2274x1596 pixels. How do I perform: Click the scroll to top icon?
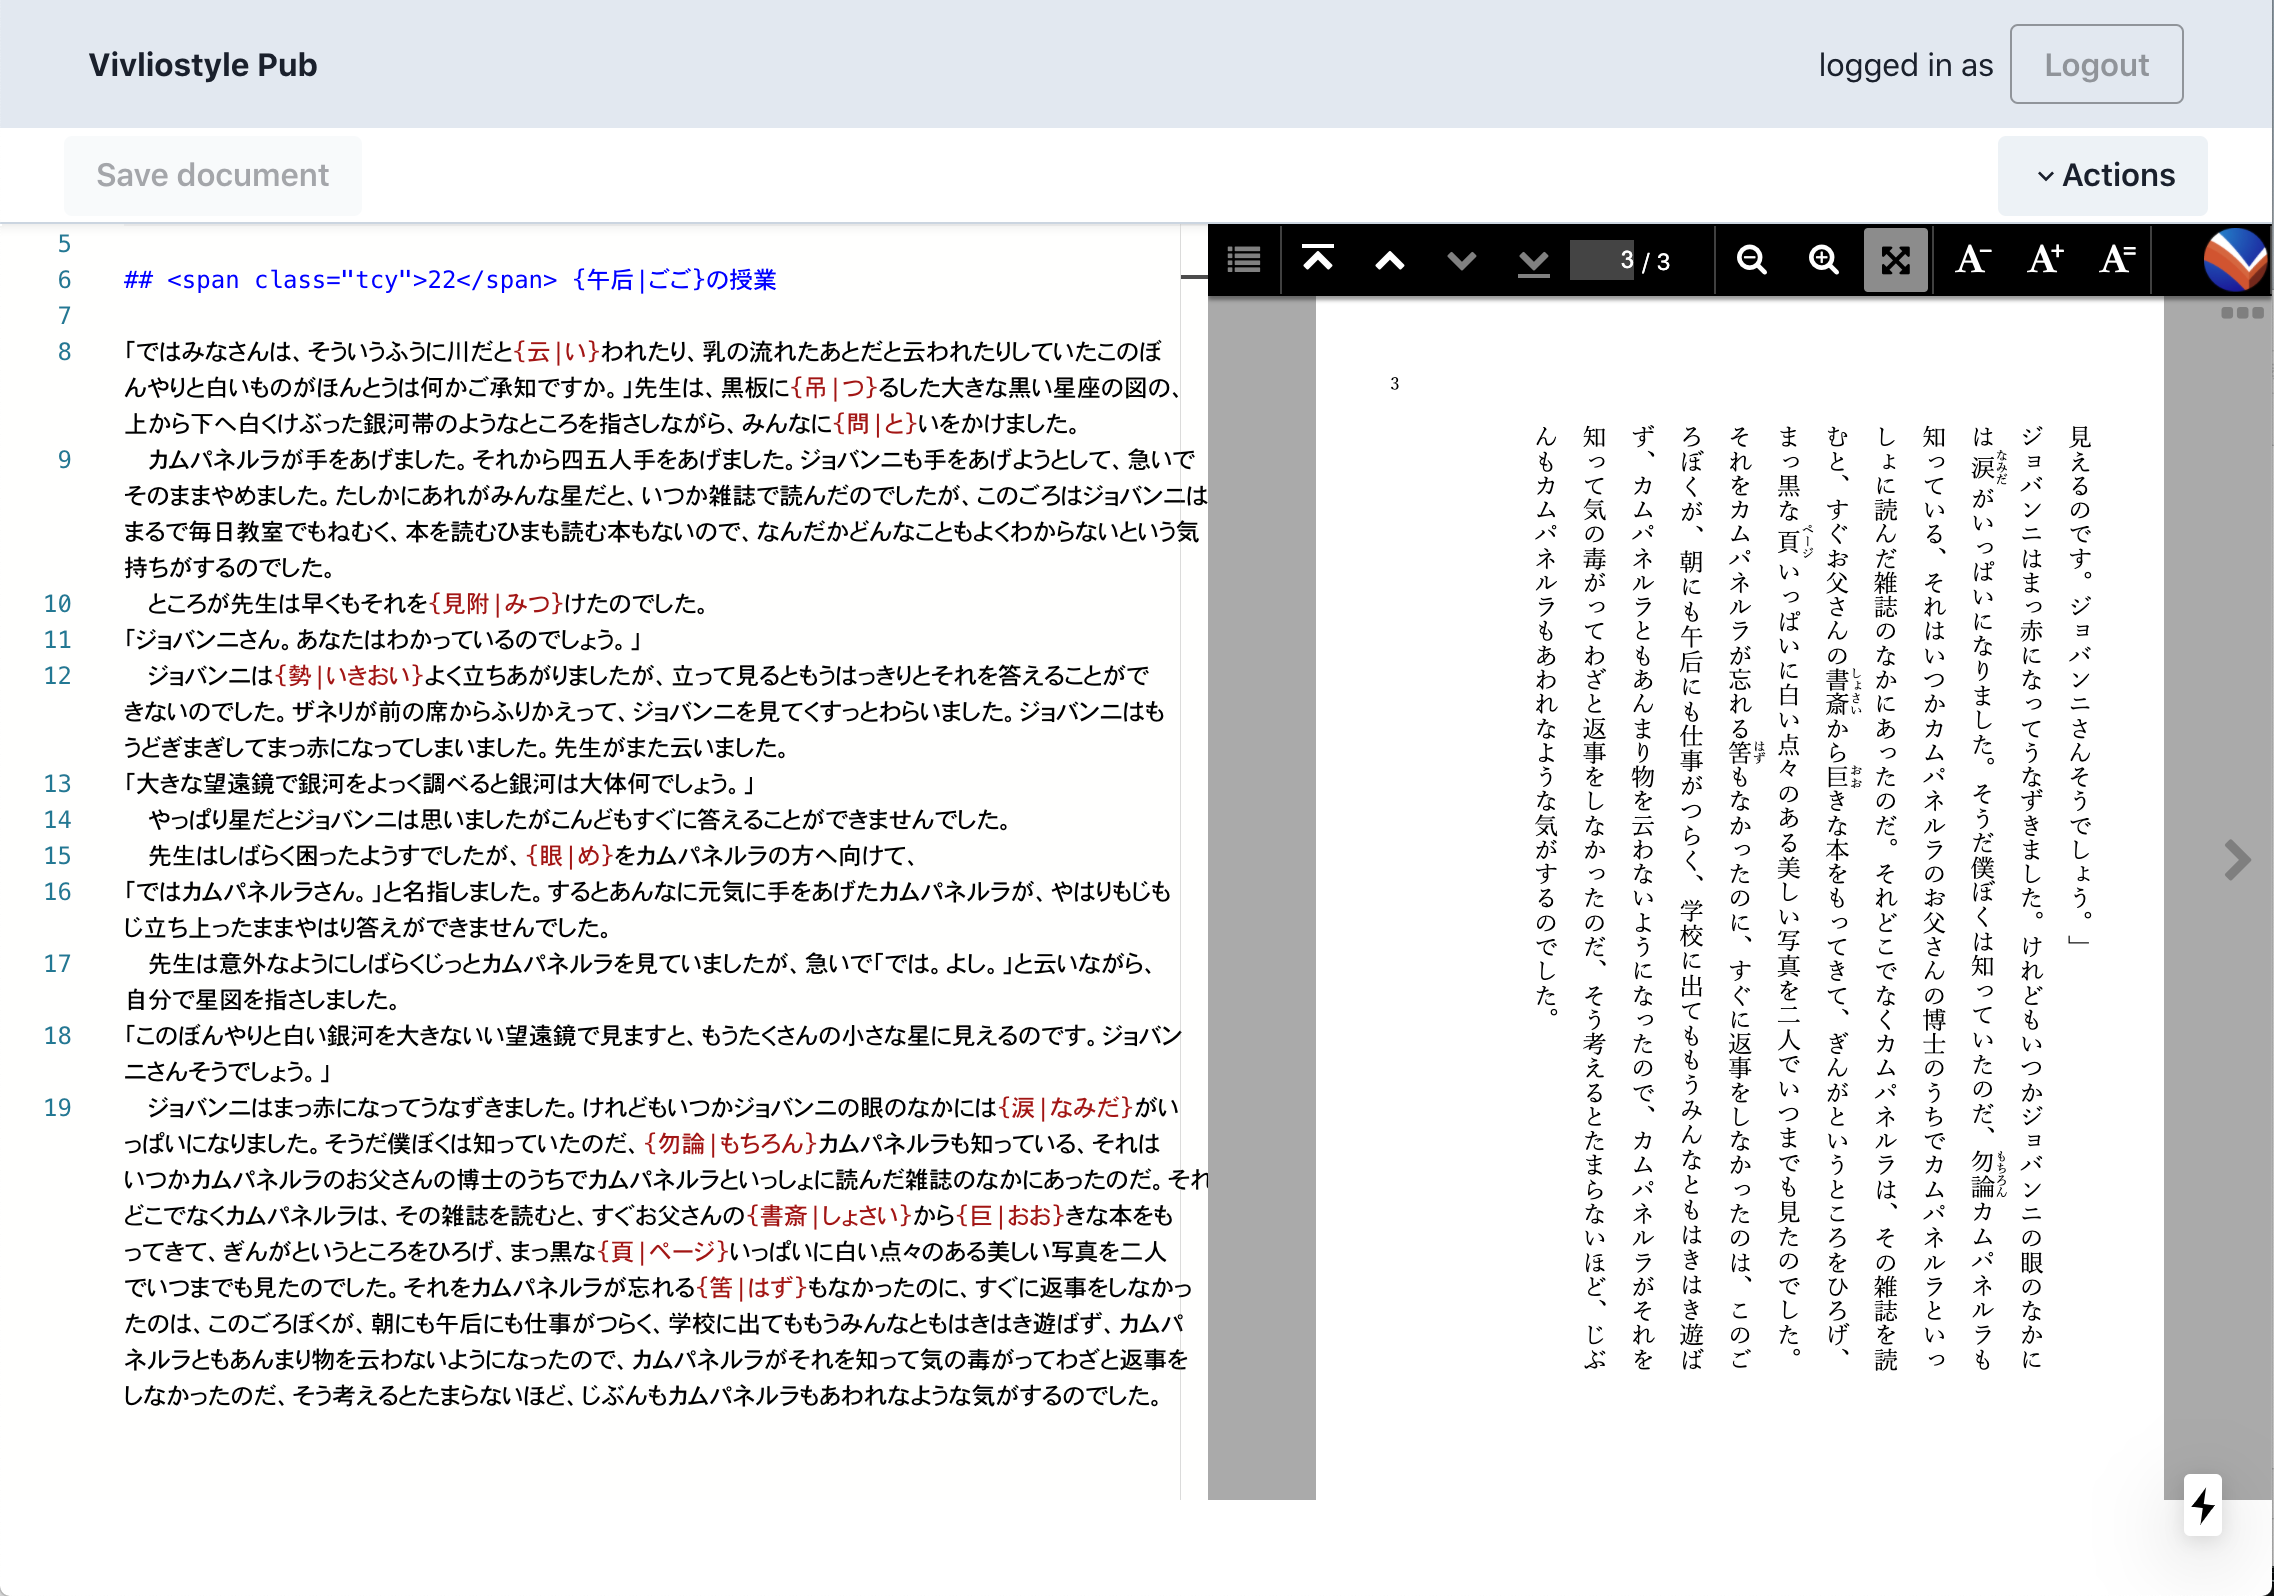(x=1320, y=263)
